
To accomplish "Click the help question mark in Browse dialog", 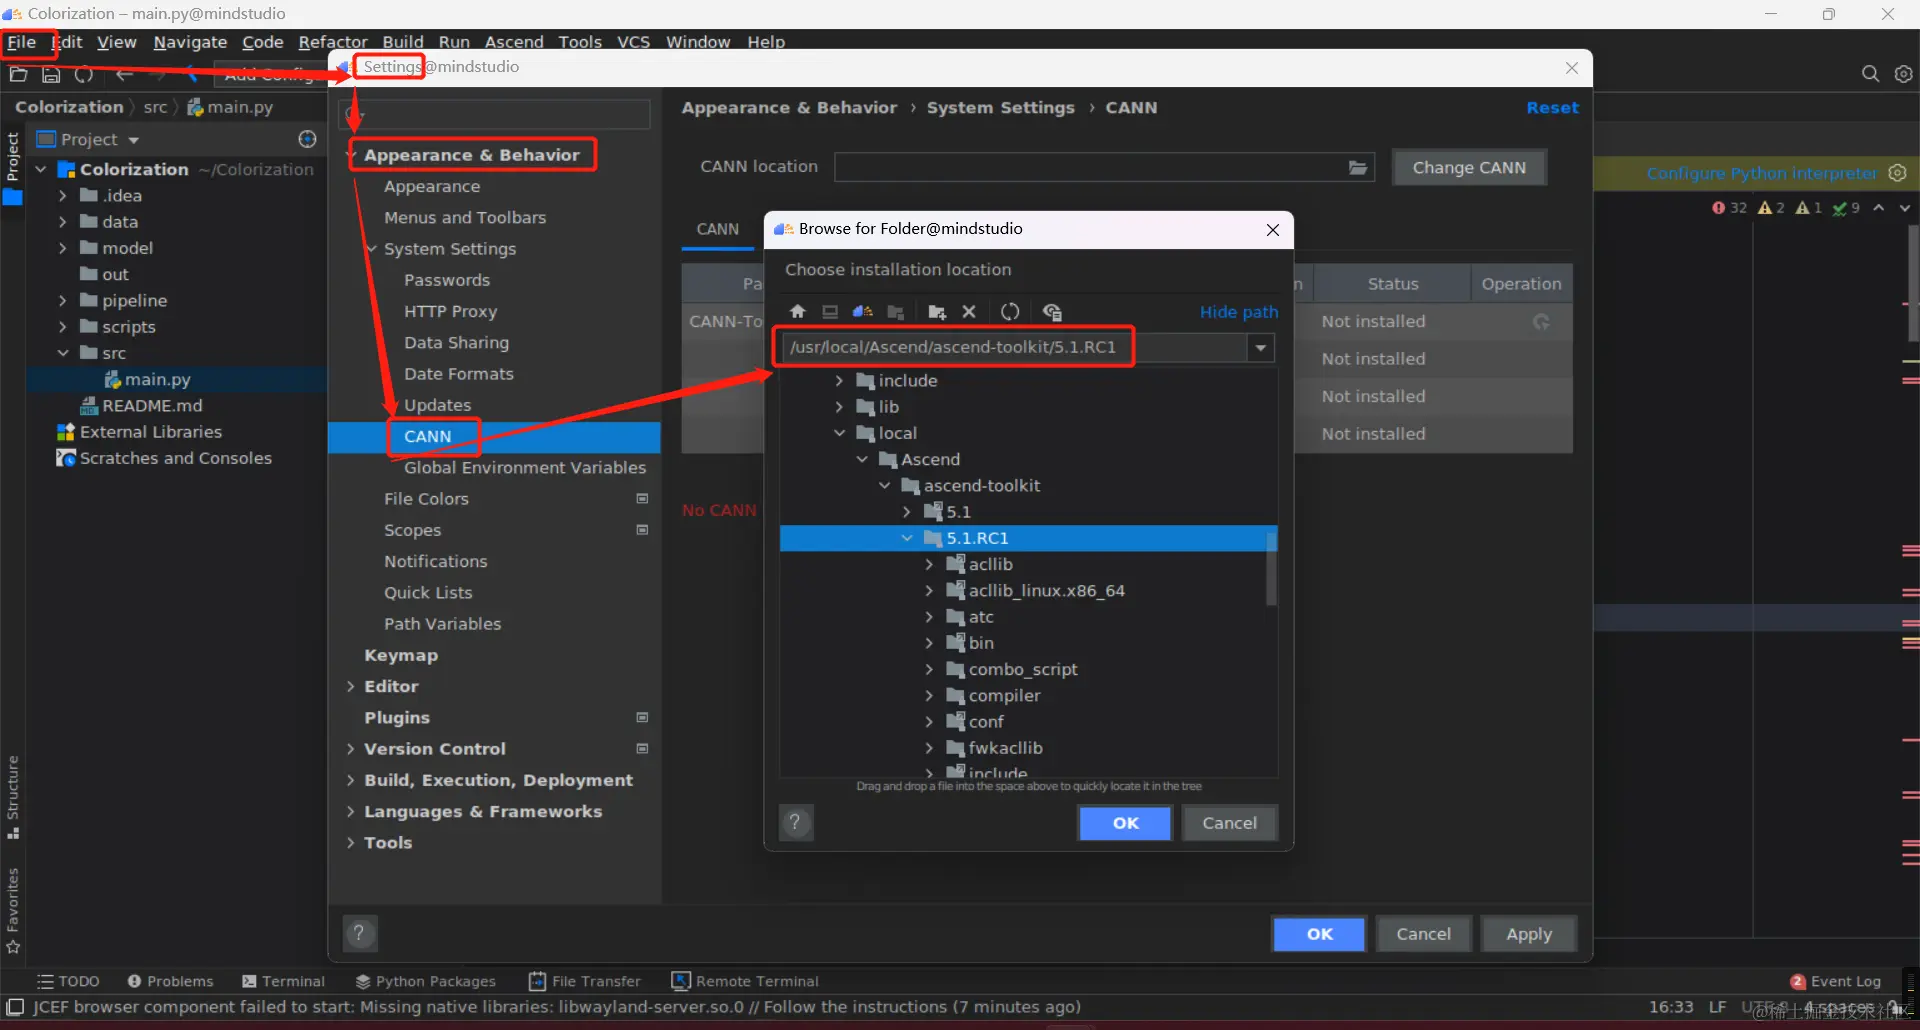I will click(795, 823).
